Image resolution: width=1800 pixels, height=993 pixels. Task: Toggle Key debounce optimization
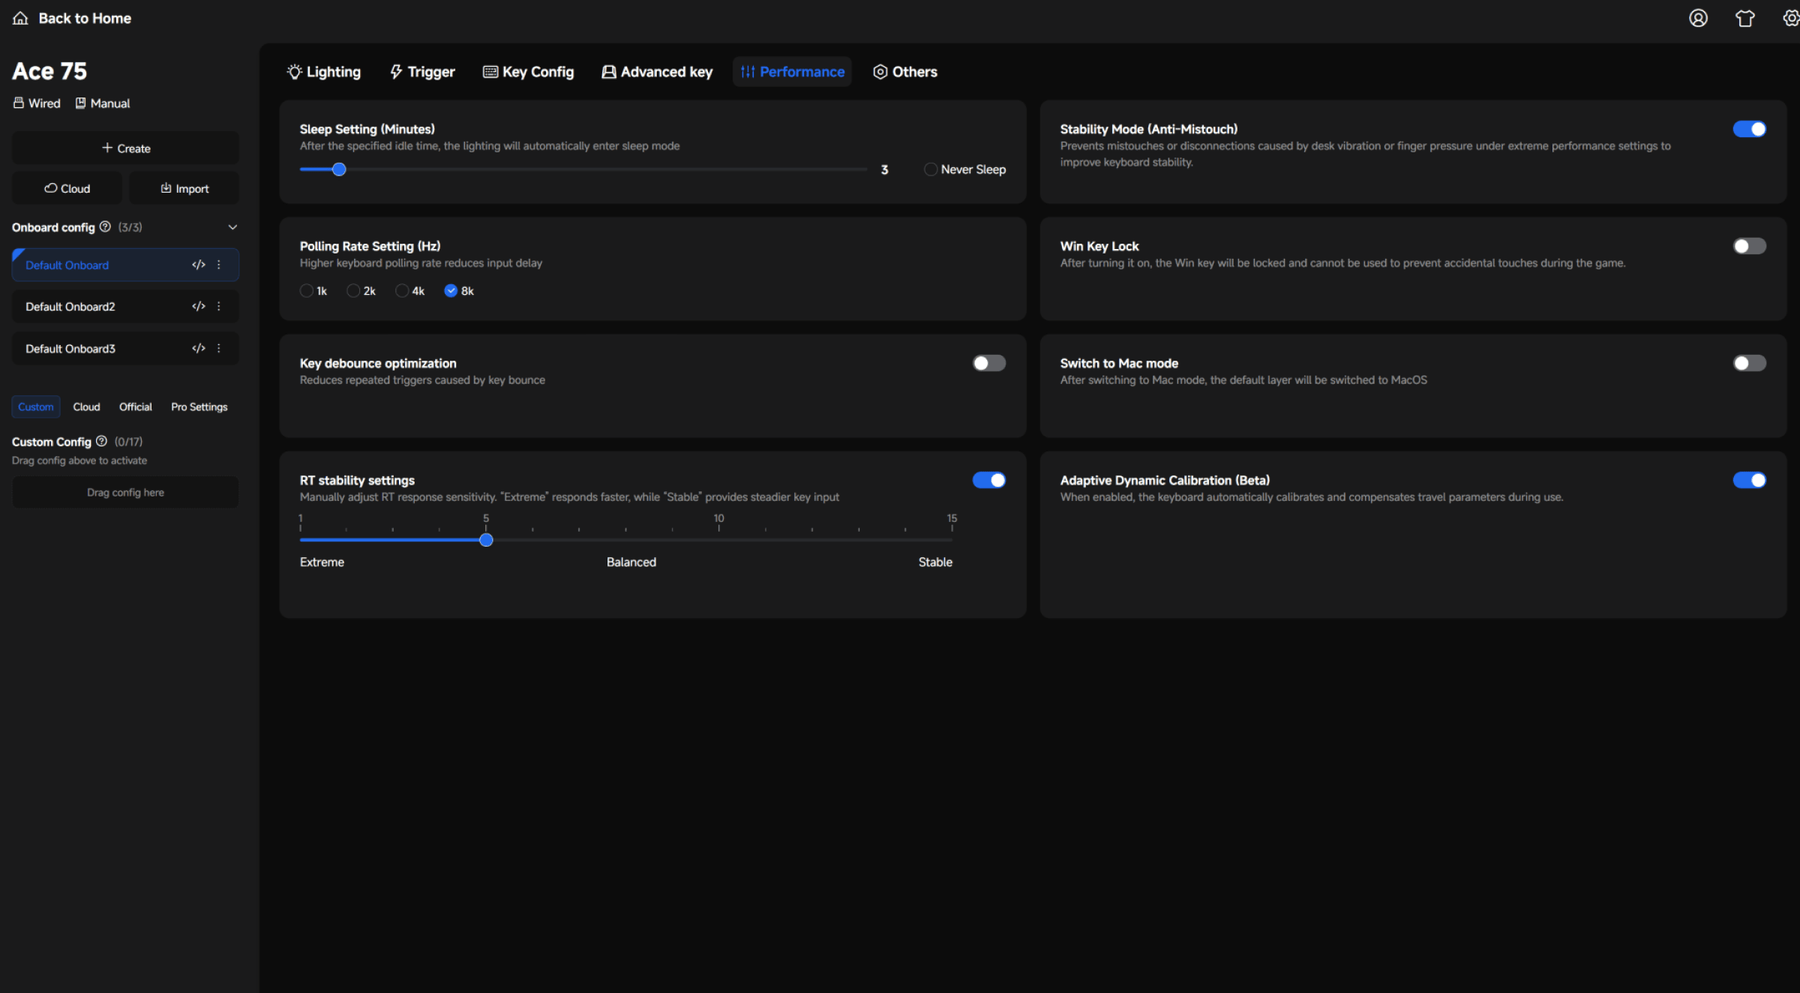tap(989, 363)
